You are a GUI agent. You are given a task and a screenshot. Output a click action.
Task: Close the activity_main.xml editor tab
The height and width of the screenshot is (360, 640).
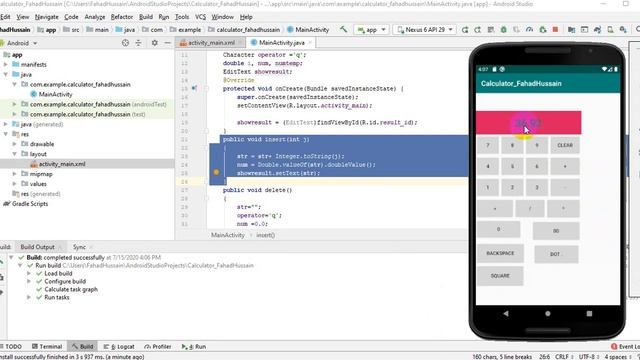[x=240, y=42]
